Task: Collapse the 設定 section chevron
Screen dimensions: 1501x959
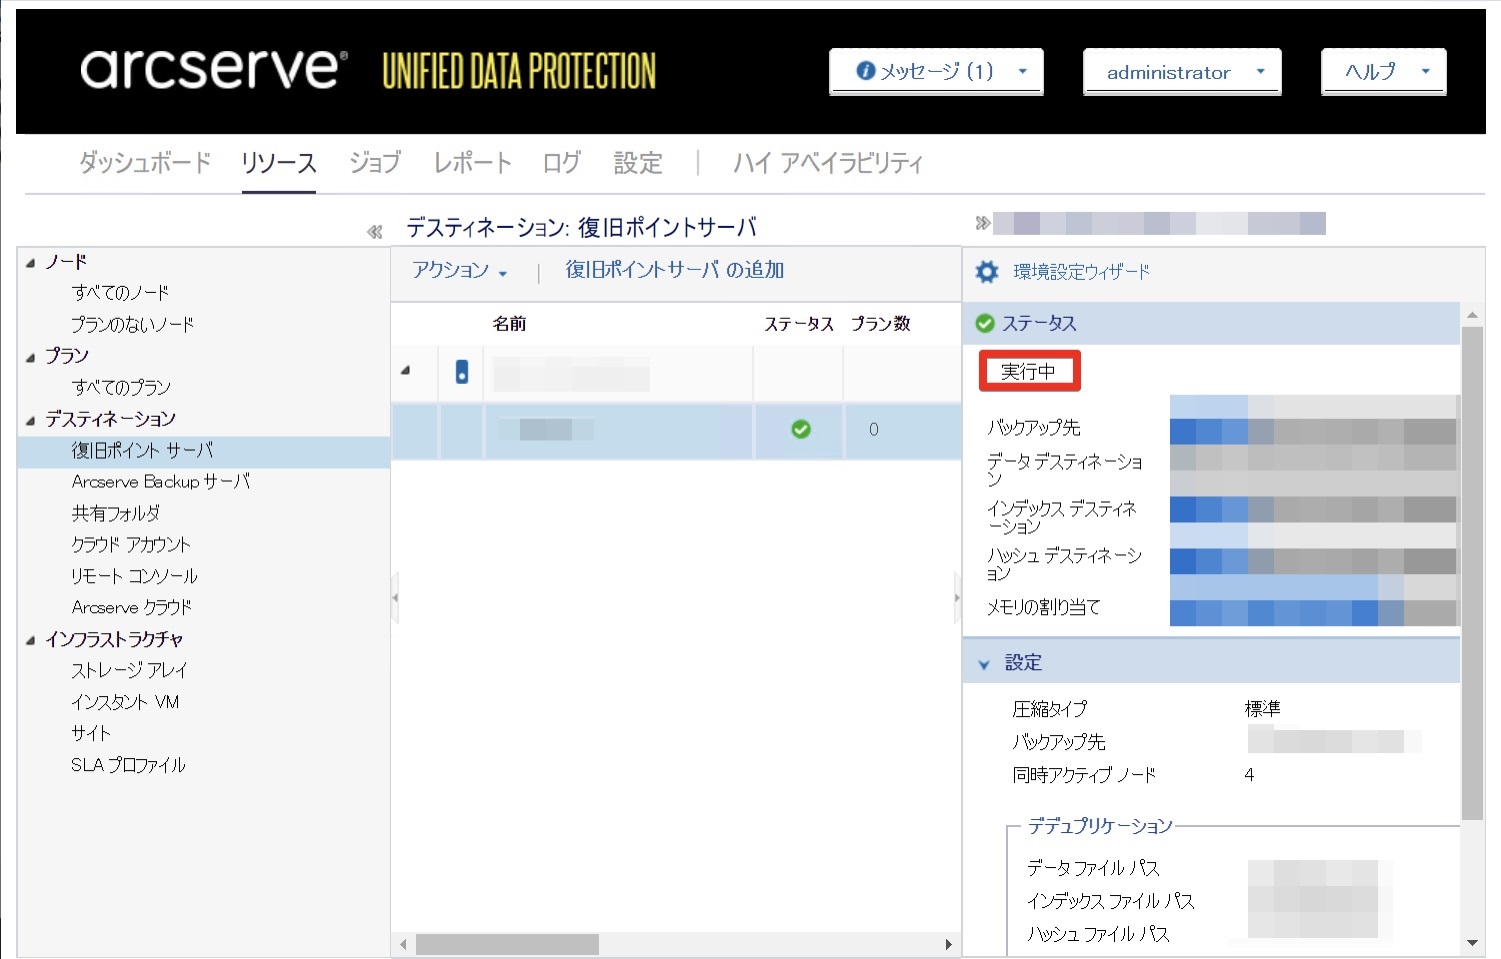Action: click(x=984, y=664)
